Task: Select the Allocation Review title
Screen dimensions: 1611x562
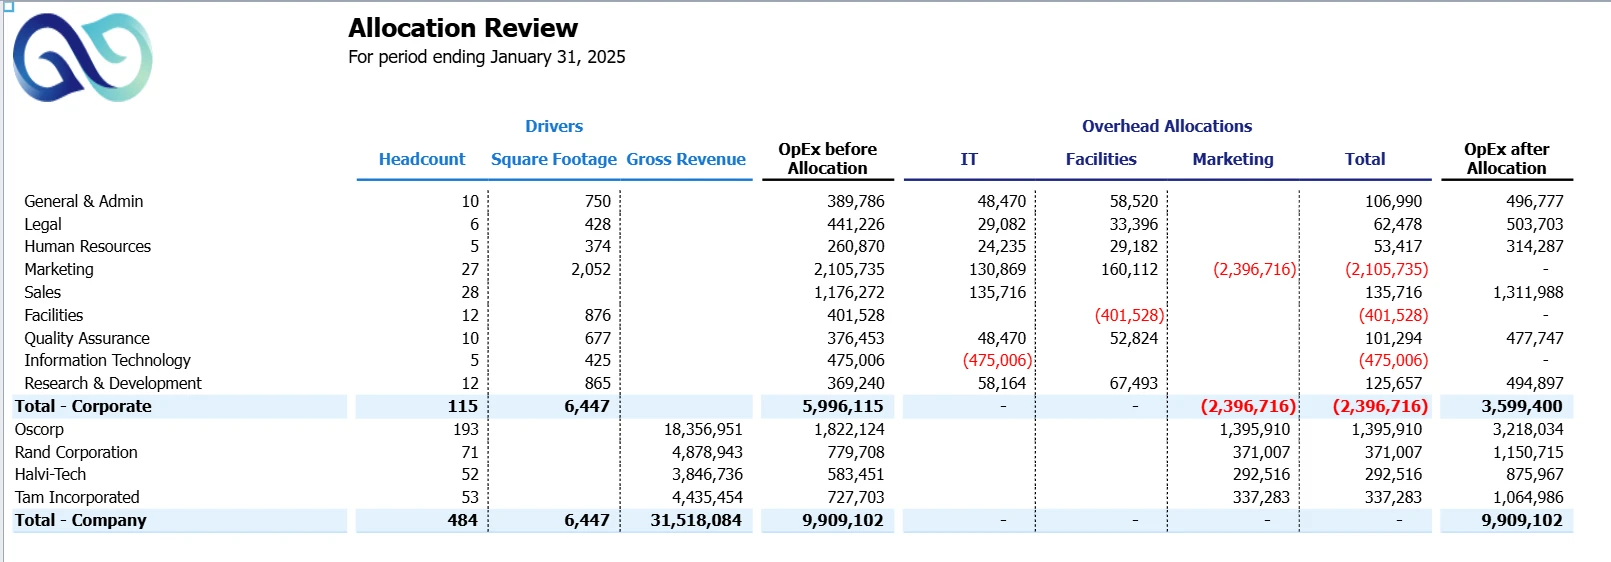Action: pos(463,28)
